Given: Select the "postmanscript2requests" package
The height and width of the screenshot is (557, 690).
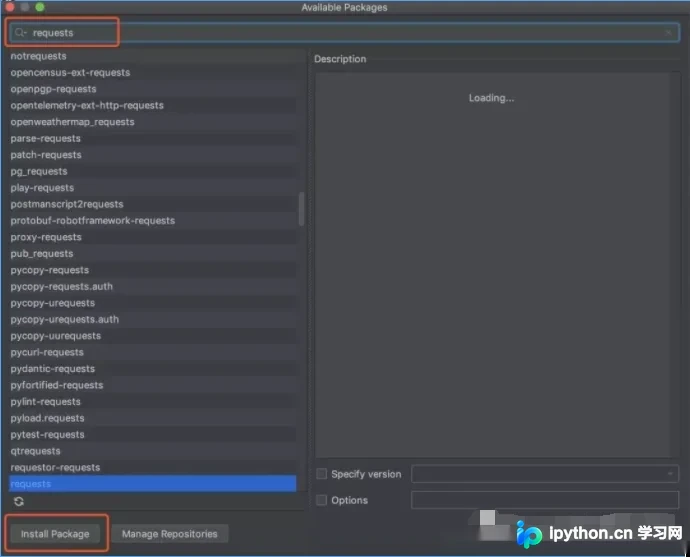Looking at the screenshot, I should coord(153,204).
